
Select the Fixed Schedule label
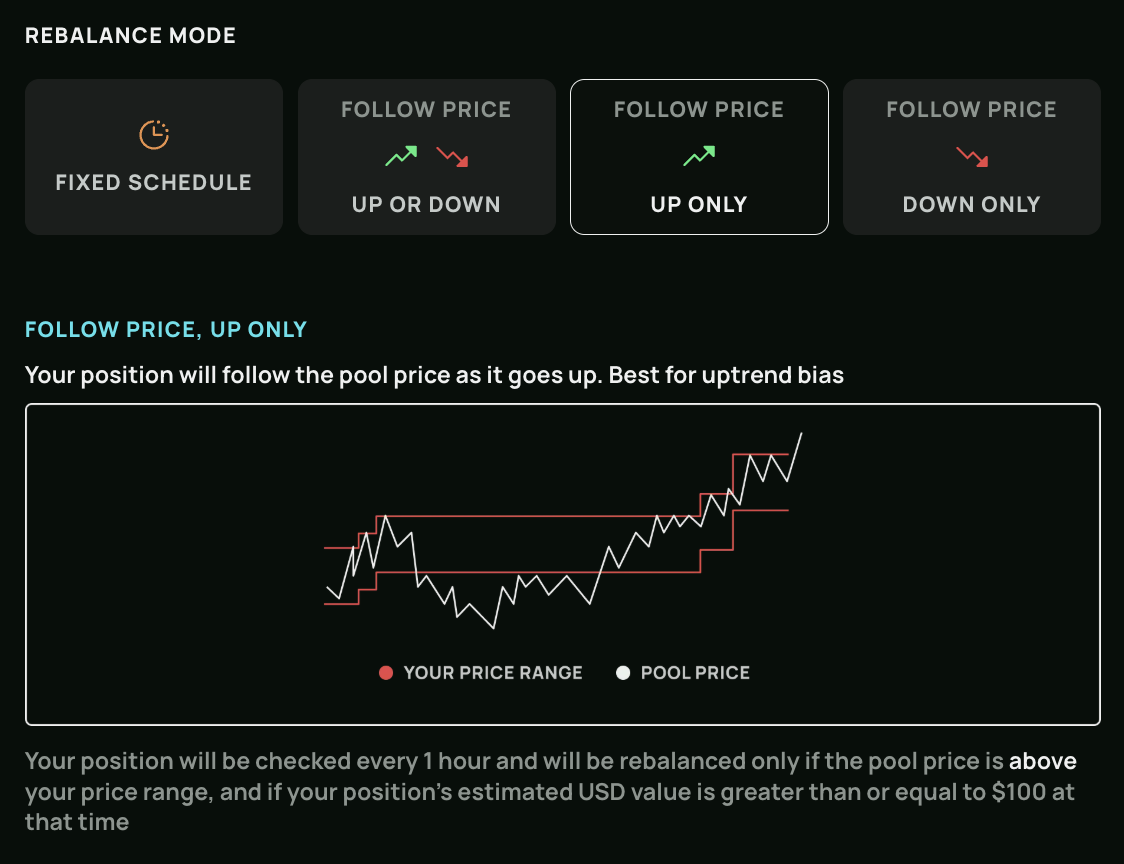(154, 183)
